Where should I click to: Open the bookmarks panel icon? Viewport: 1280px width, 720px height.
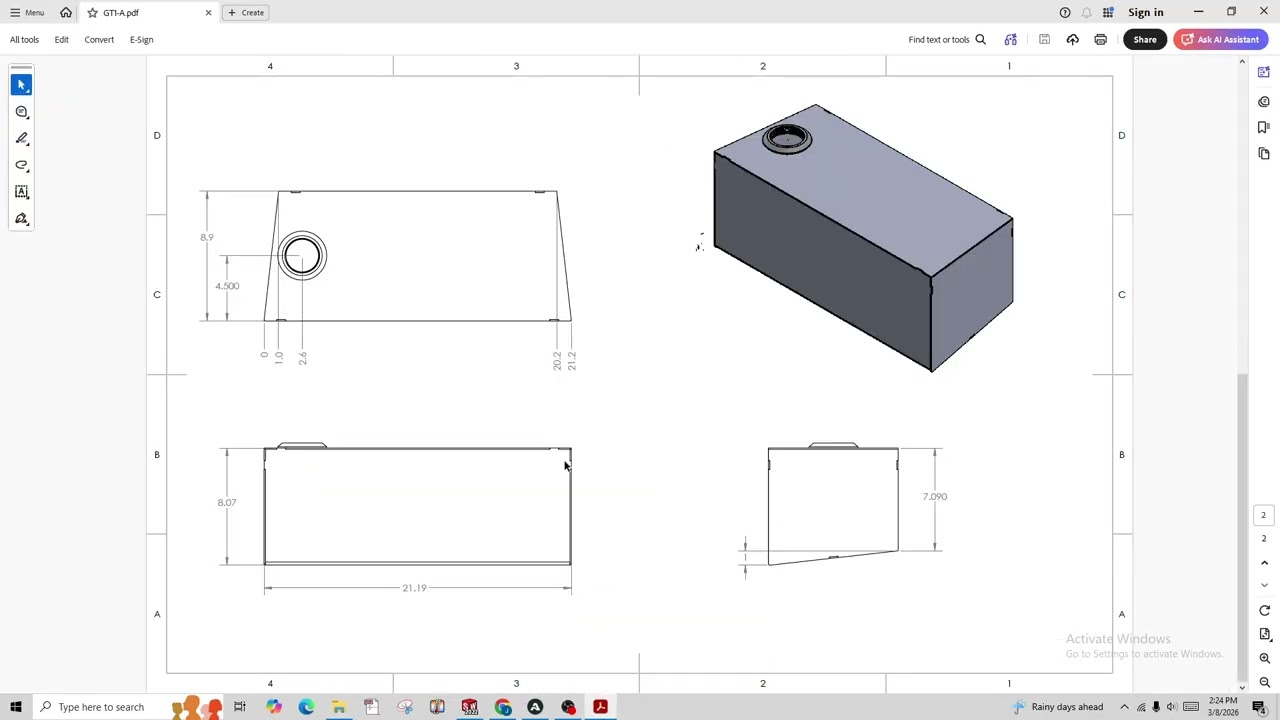click(1264, 127)
